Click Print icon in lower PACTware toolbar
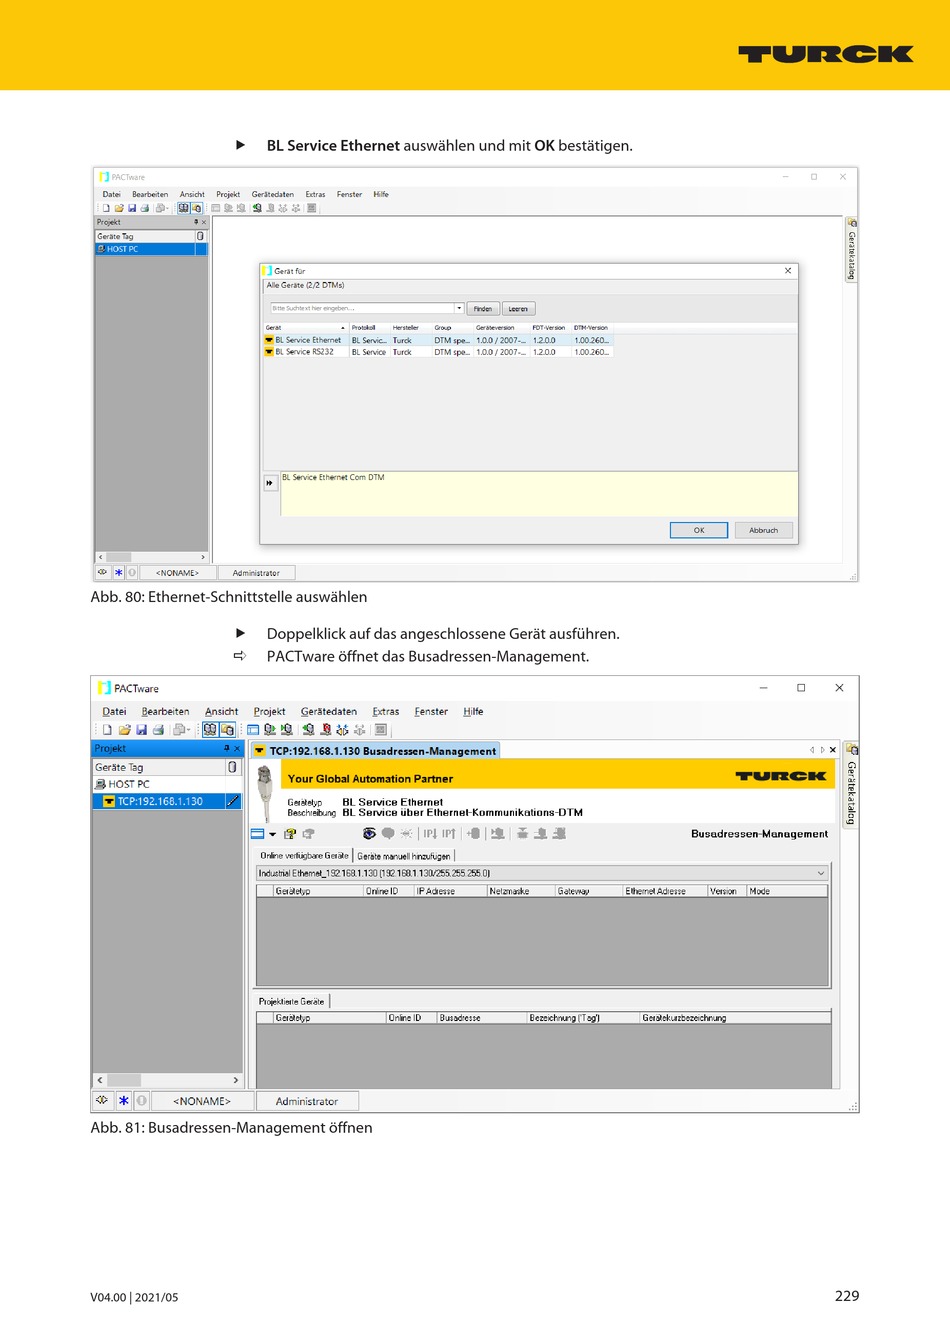The height and width of the screenshot is (1343, 950). pos(158,730)
